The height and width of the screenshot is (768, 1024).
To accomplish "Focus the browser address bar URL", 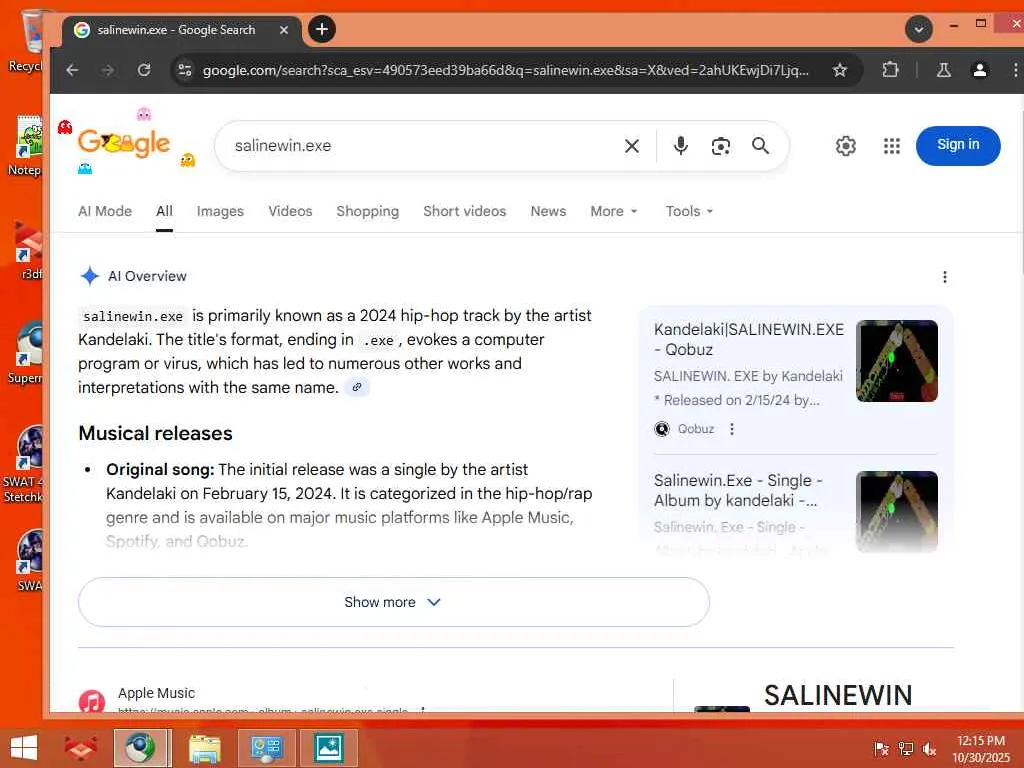I will pos(505,70).
